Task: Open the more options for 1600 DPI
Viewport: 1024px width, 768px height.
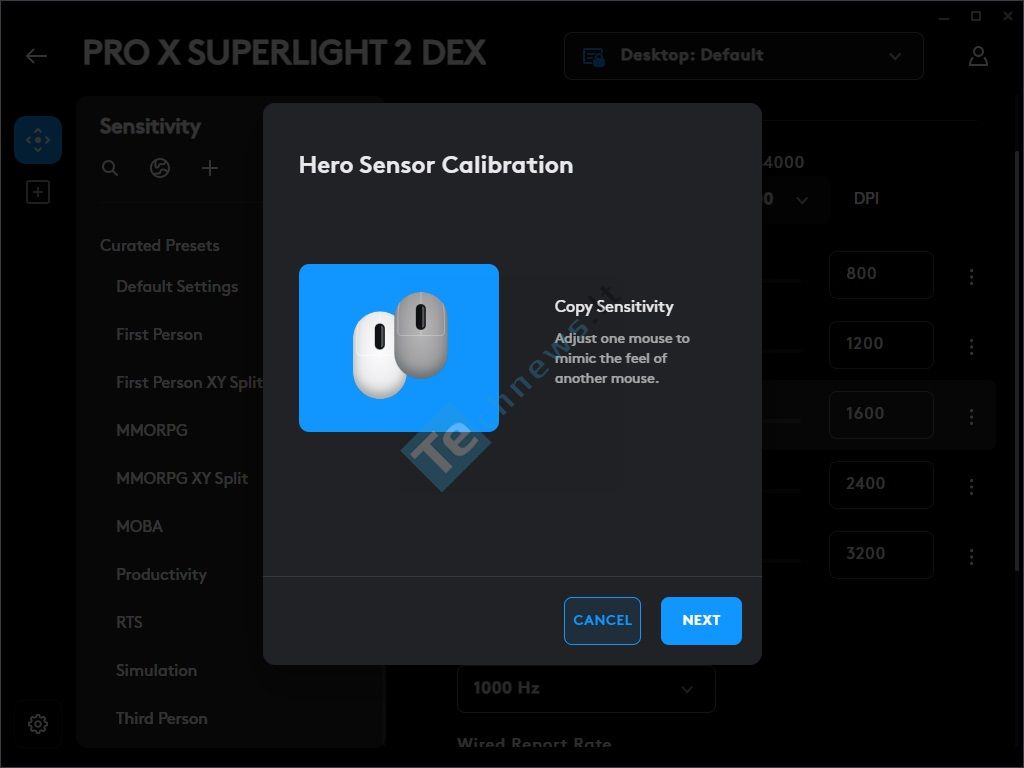Action: point(971,416)
